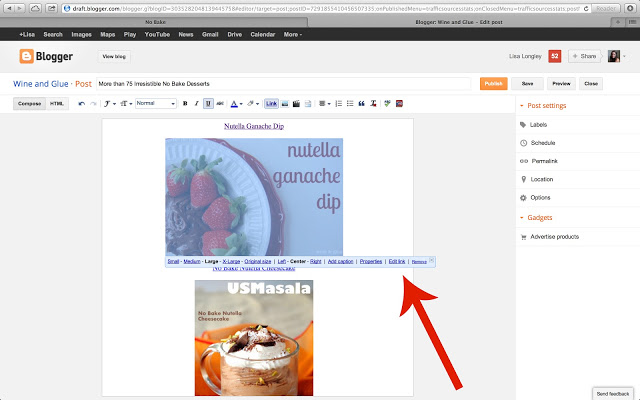The image size is (640, 400).
Task: Click the post title input field
Action: pos(283,84)
